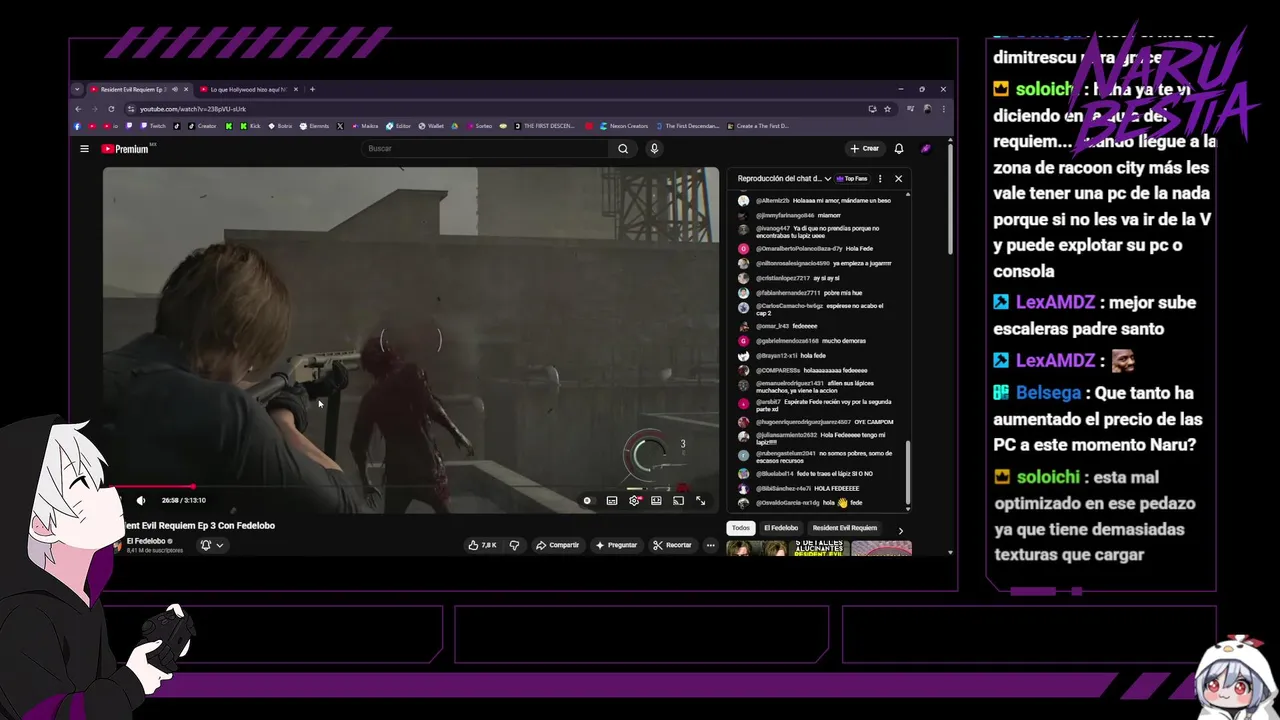
Task: Click the 26:58 / 3:13:10 time display
Action: (184, 500)
